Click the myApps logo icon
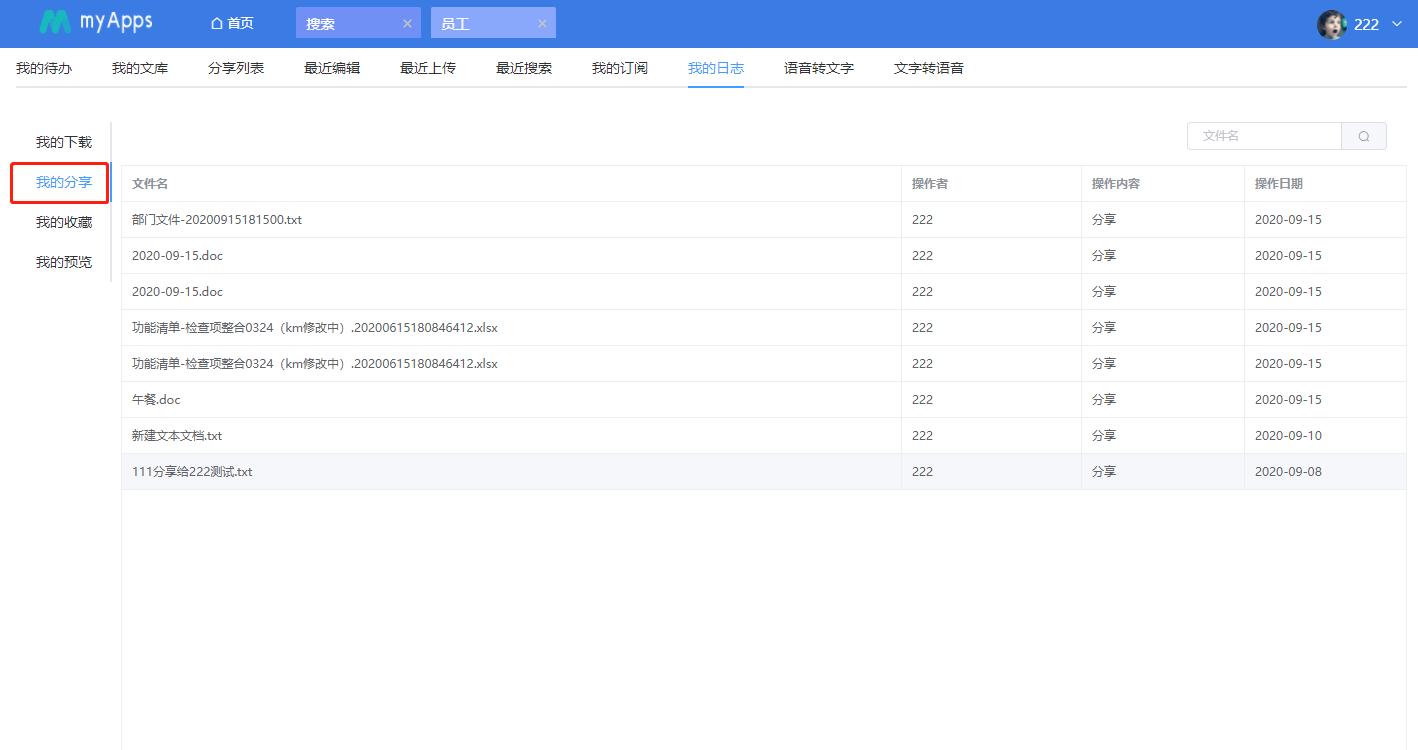The width and height of the screenshot is (1418, 750). click(x=55, y=23)
